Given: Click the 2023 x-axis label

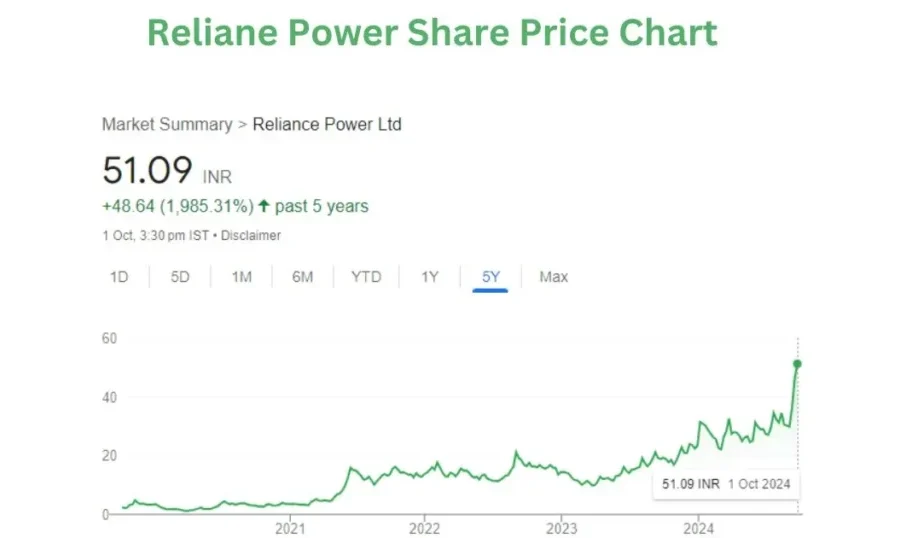Looking at the screenshot, I should (562, 527).
